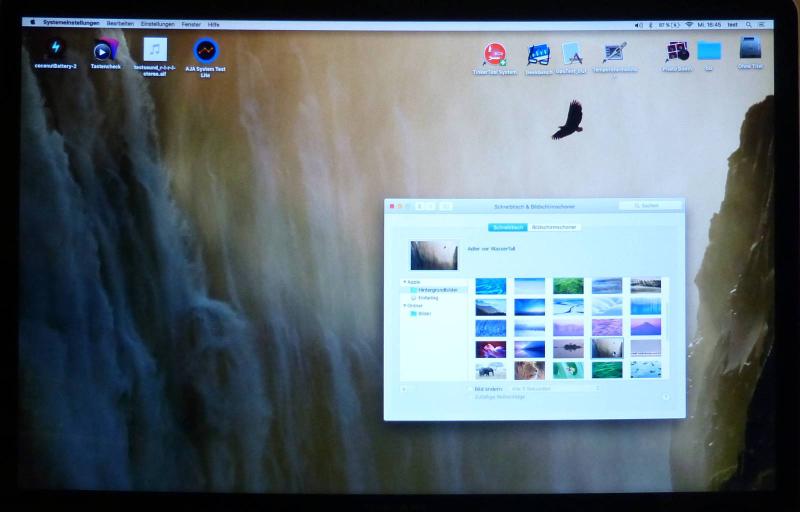Choose the waterfall eagle wallpaper thumbnail

(607, 348)
